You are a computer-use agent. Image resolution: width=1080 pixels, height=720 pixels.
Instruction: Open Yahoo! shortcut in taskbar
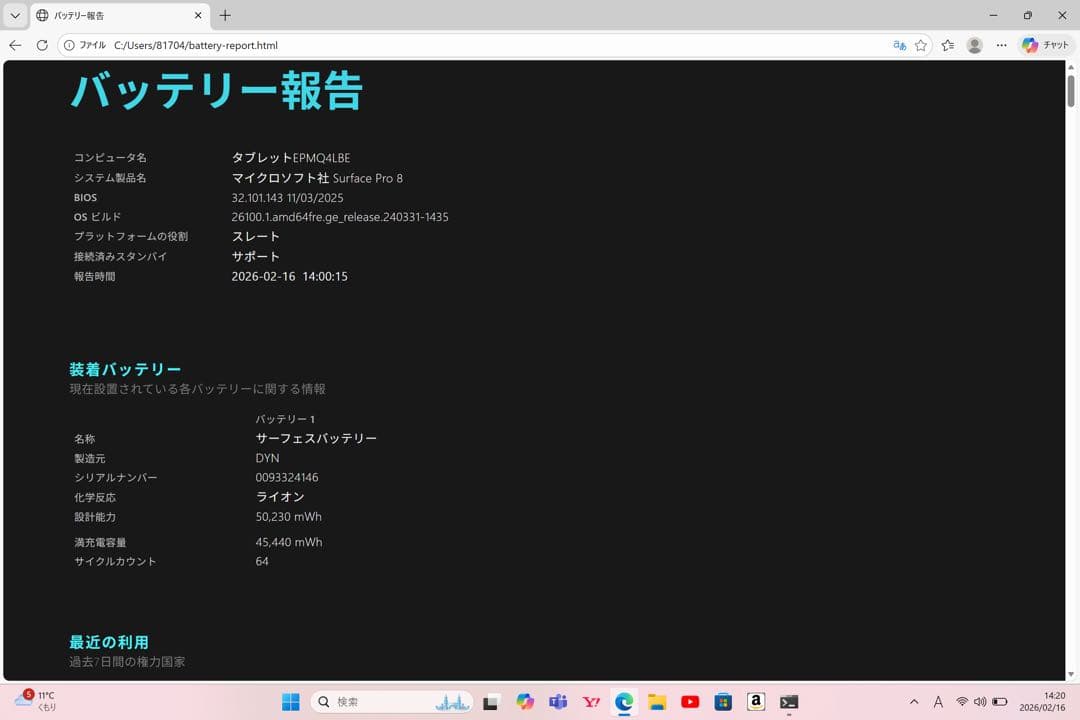tap(591, 702)
